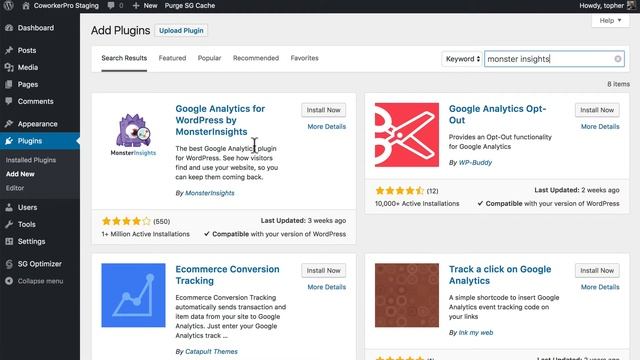Click the Settings icon in sidebar
Screen dimensions: 640x360
[9, 241]
